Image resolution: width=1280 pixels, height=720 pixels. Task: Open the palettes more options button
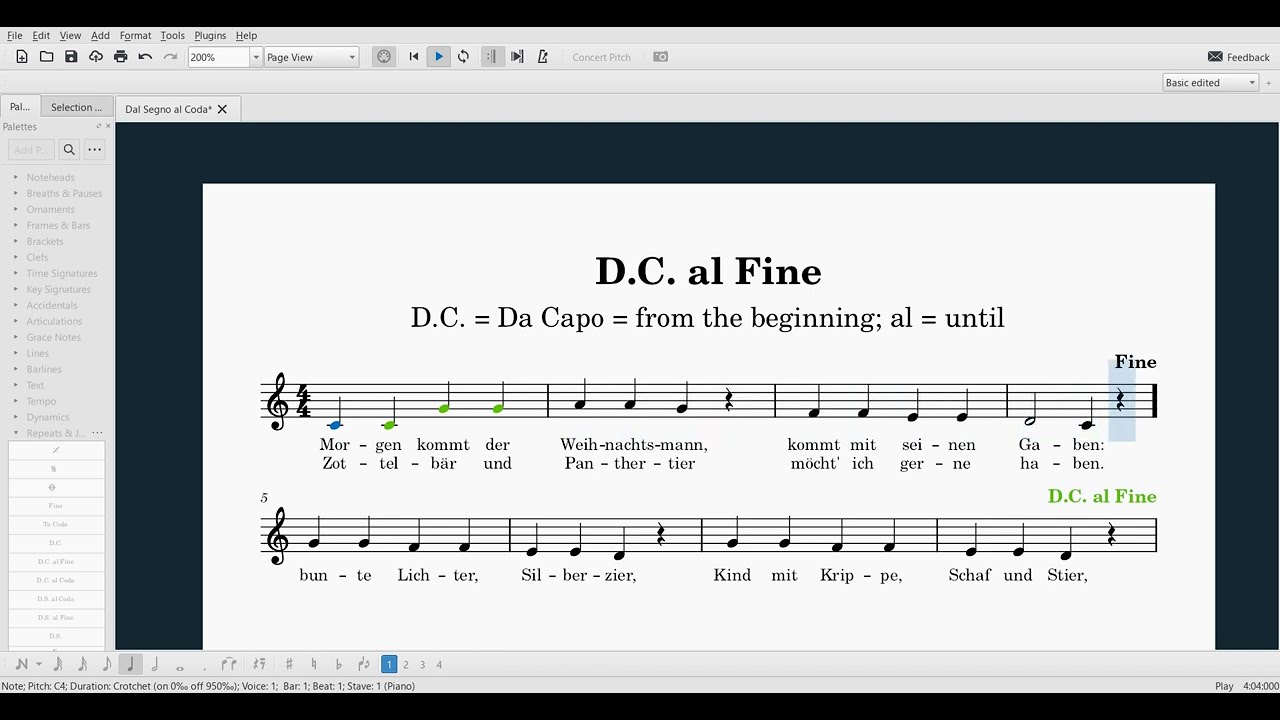94,150
